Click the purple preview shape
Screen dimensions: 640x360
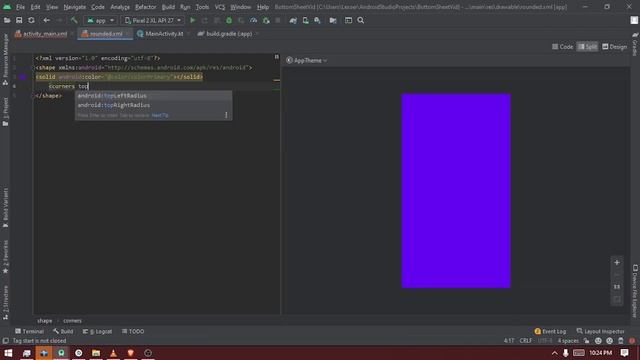point(456,191)
